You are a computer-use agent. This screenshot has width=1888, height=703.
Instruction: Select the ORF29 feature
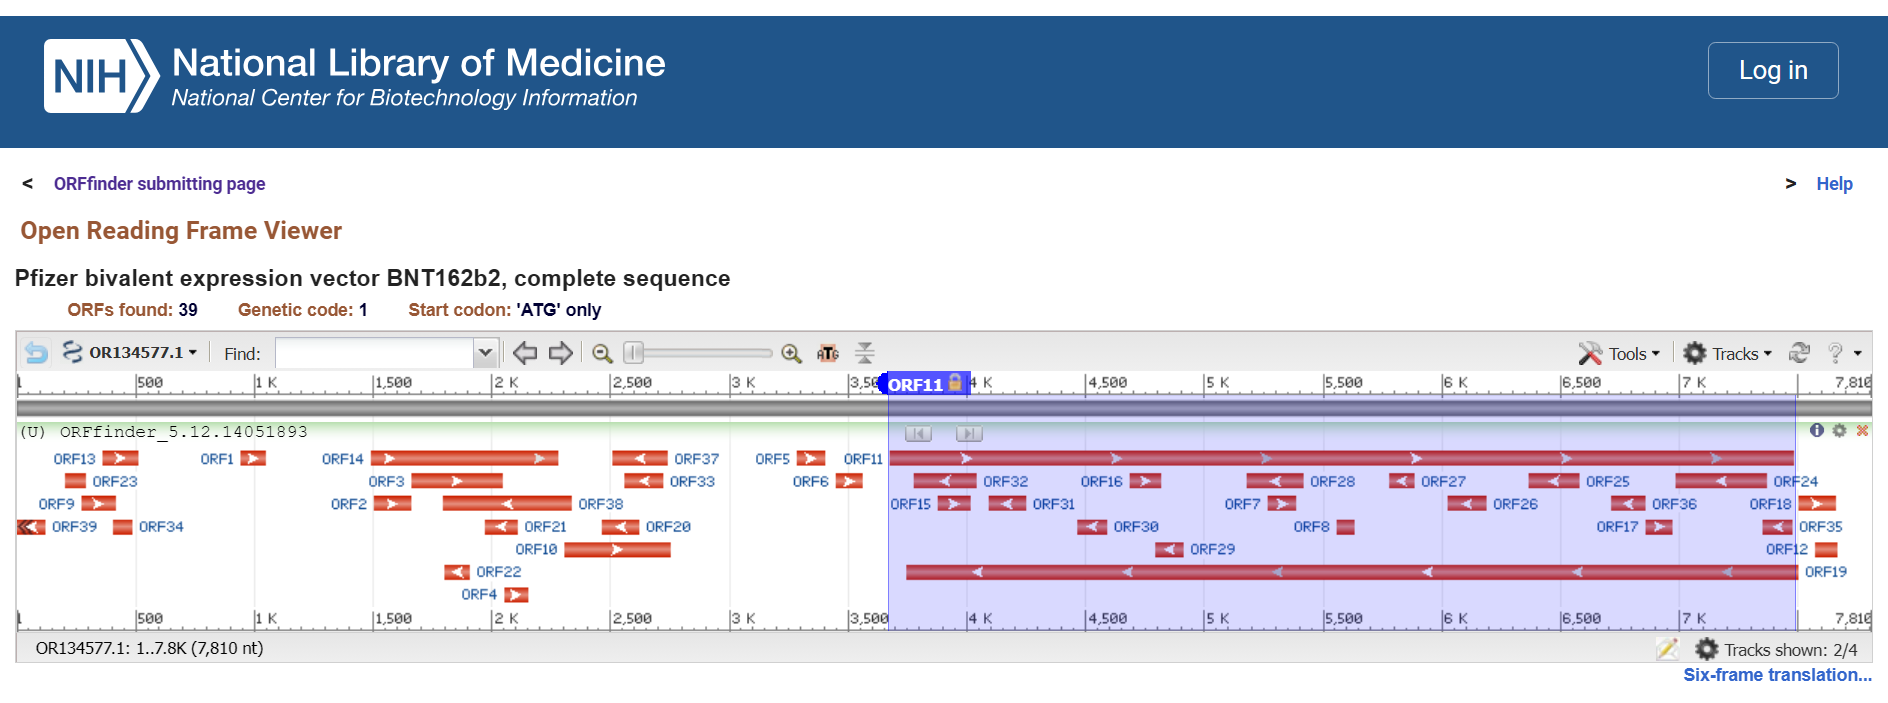click(x=1169, y=549)
